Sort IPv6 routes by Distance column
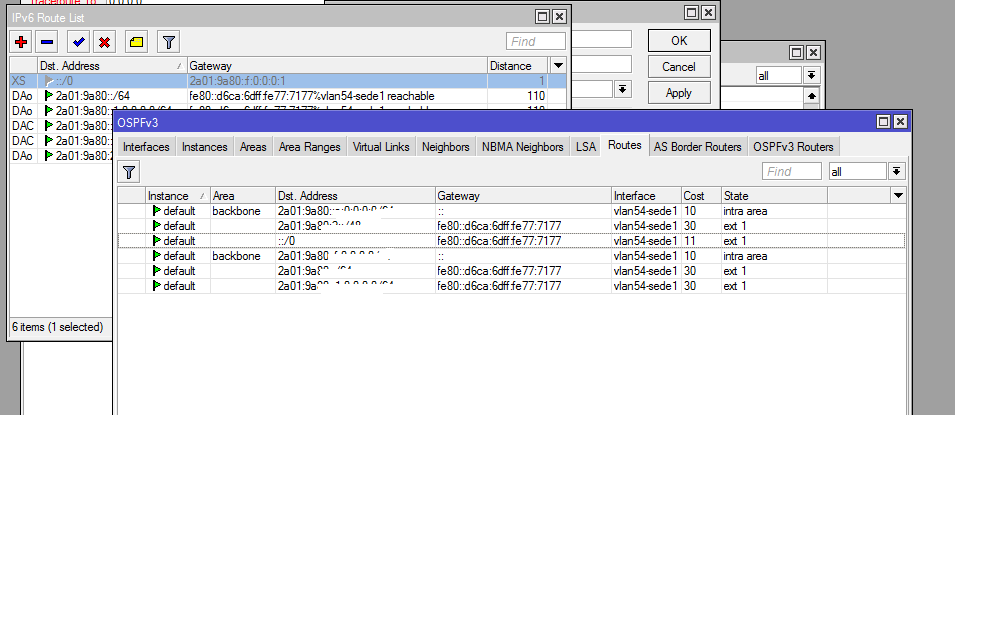This screenshot has width=1008, height=630. pyautogui.click(x=518, y=66)
